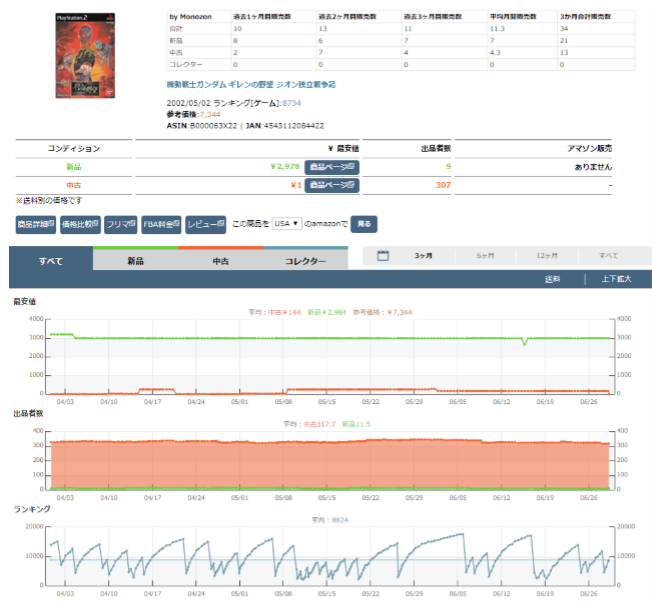Open the フリマ button
Viewport: 652px width, 603px height.
click(x=121, y=225)
